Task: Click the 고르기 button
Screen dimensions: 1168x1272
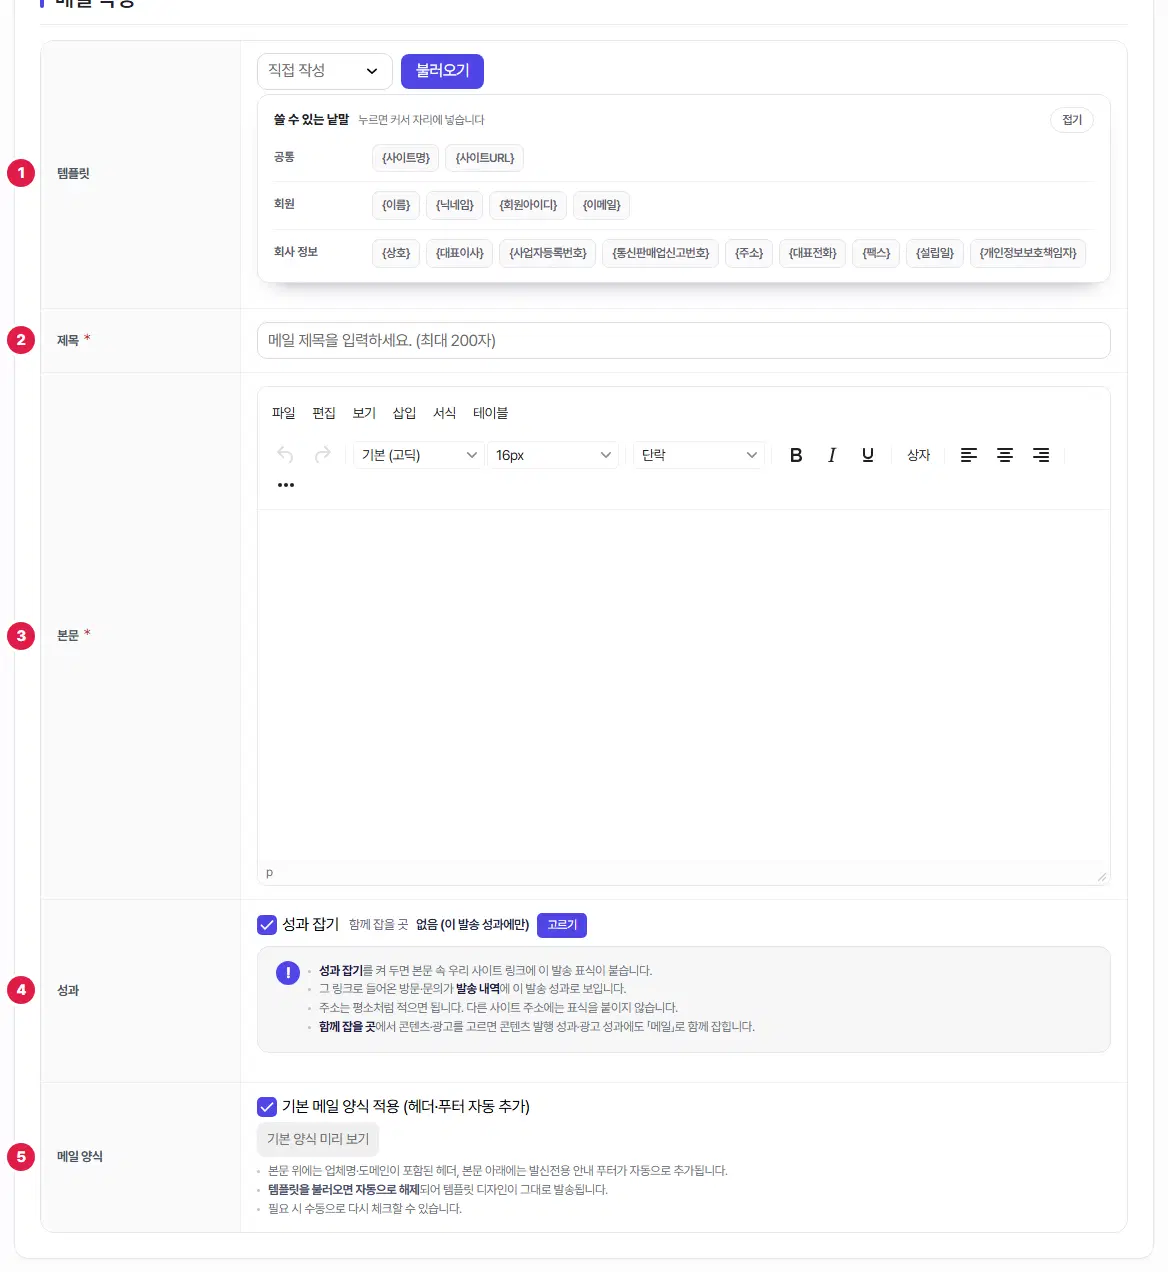Action: [562, 925]
